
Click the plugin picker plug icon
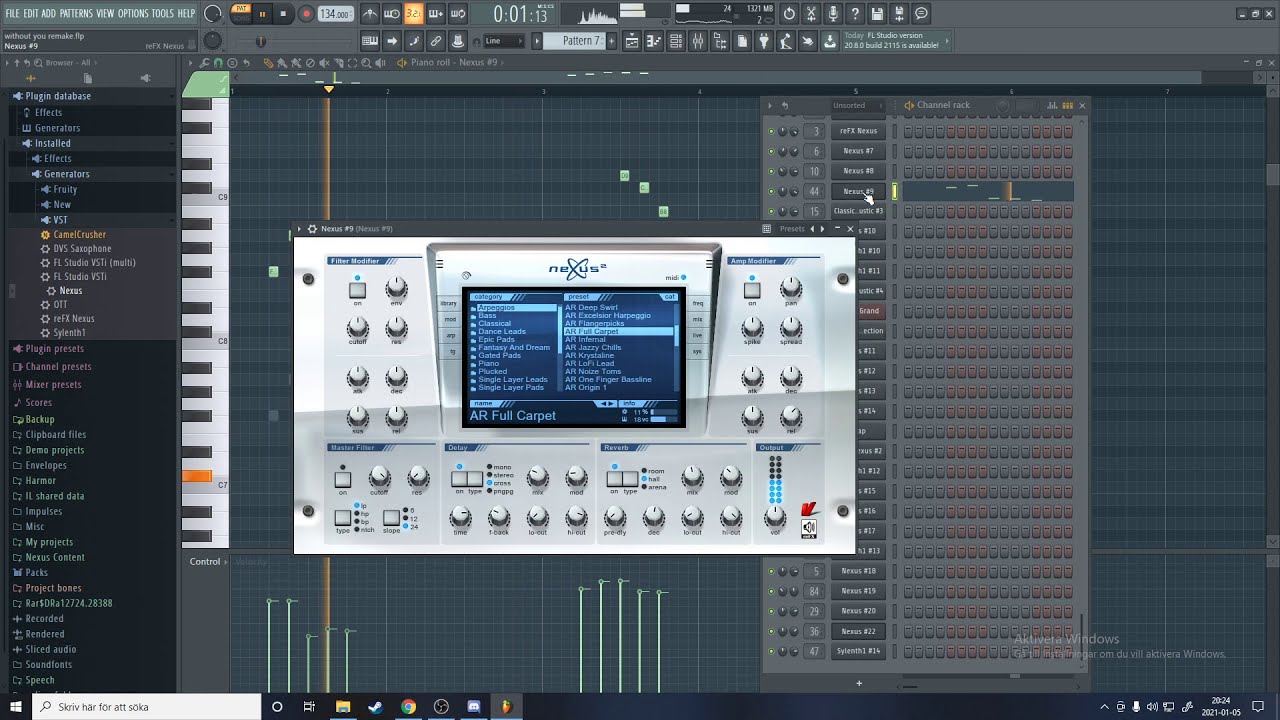click(x=764, y=41)
